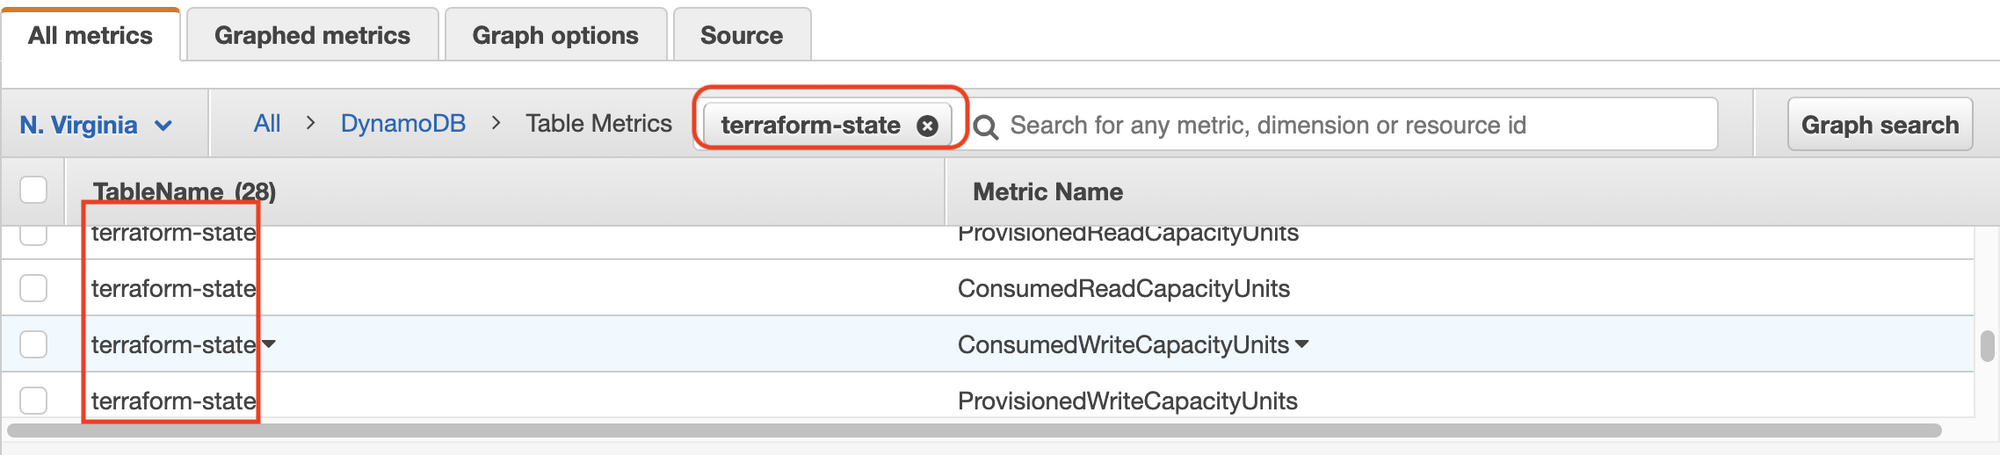
Task: Click the Metric Name column header
Action: pyautogui.click(x=1047, y=191)
